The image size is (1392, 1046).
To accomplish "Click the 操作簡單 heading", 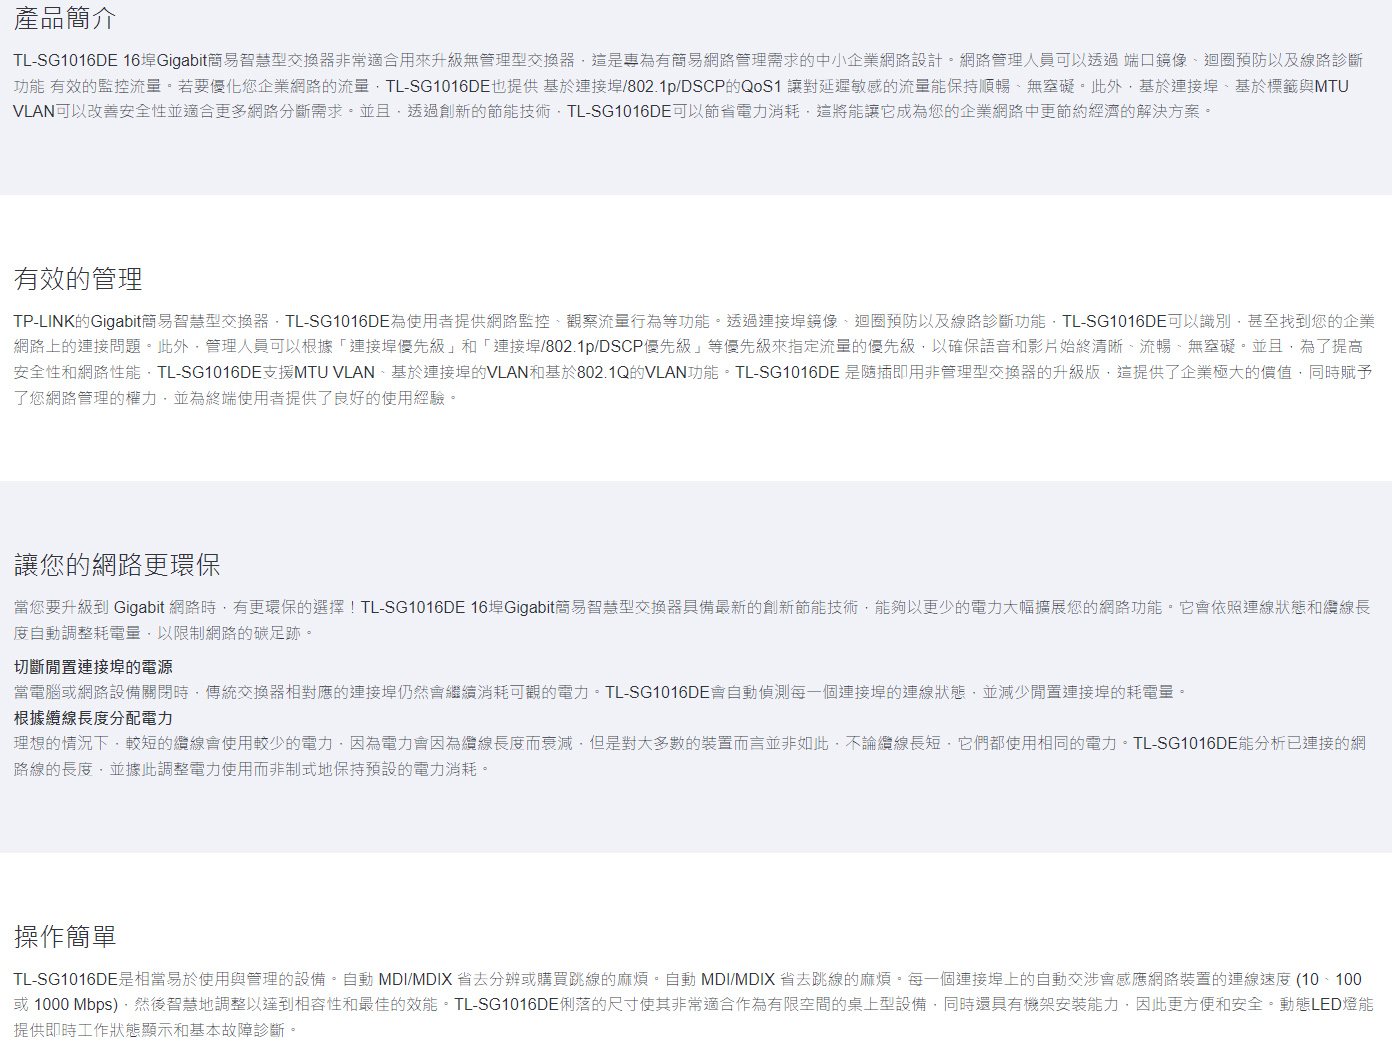I will point(65,937).
